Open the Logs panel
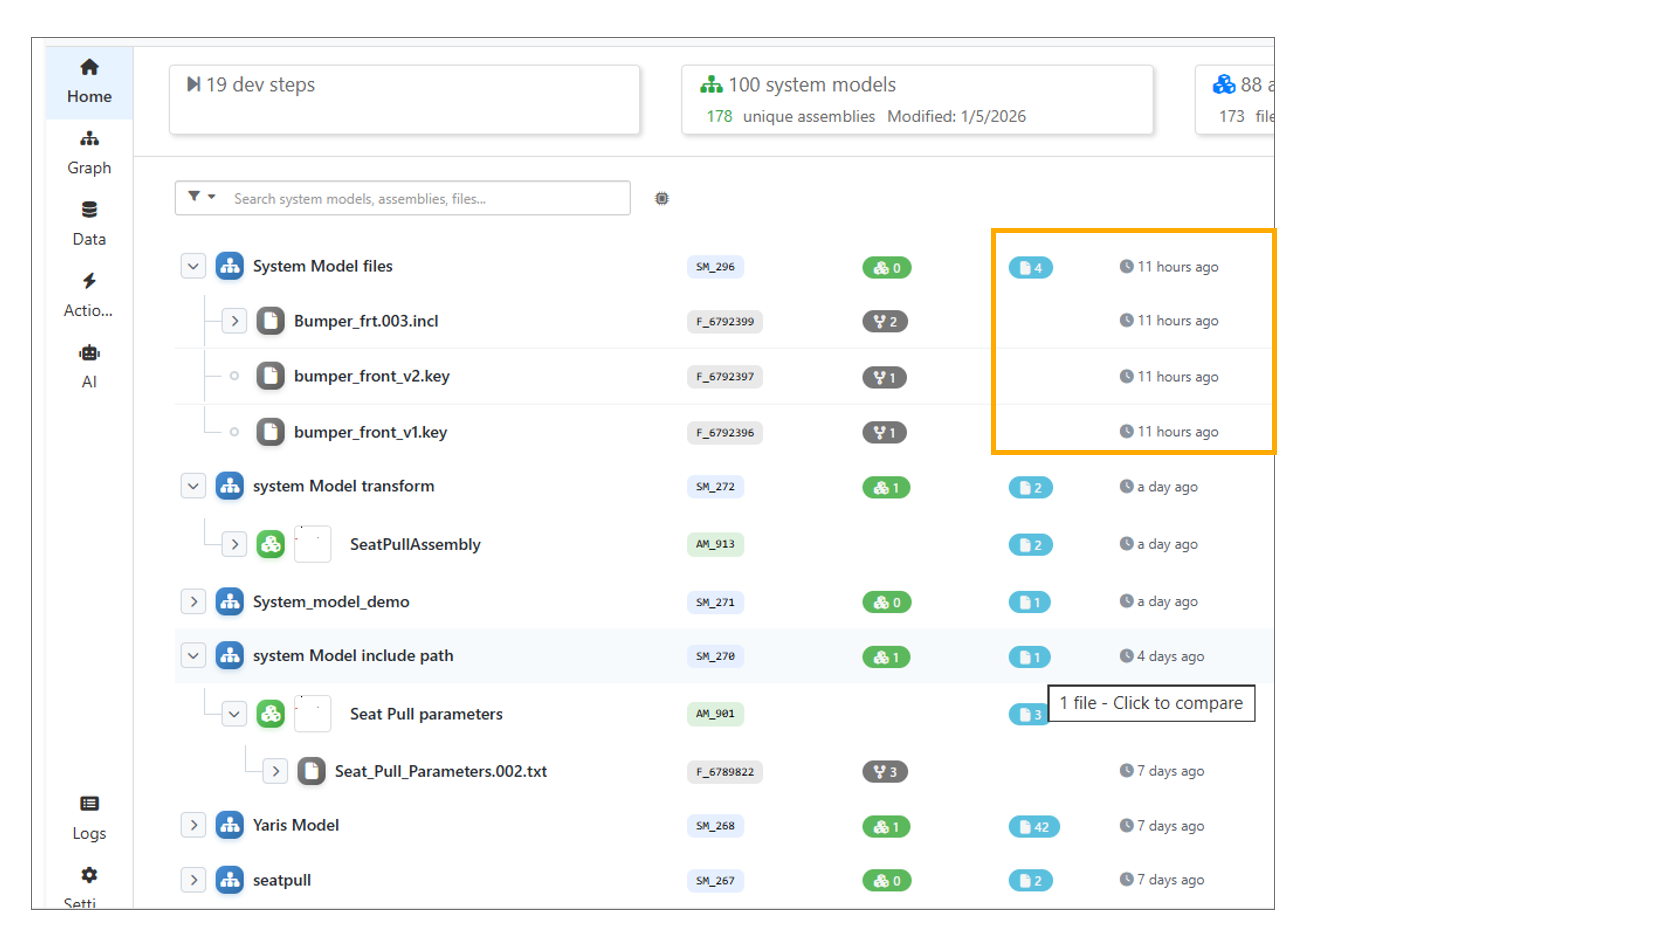1654x932 pixels. pyautogui.click(x=89, y=817)
